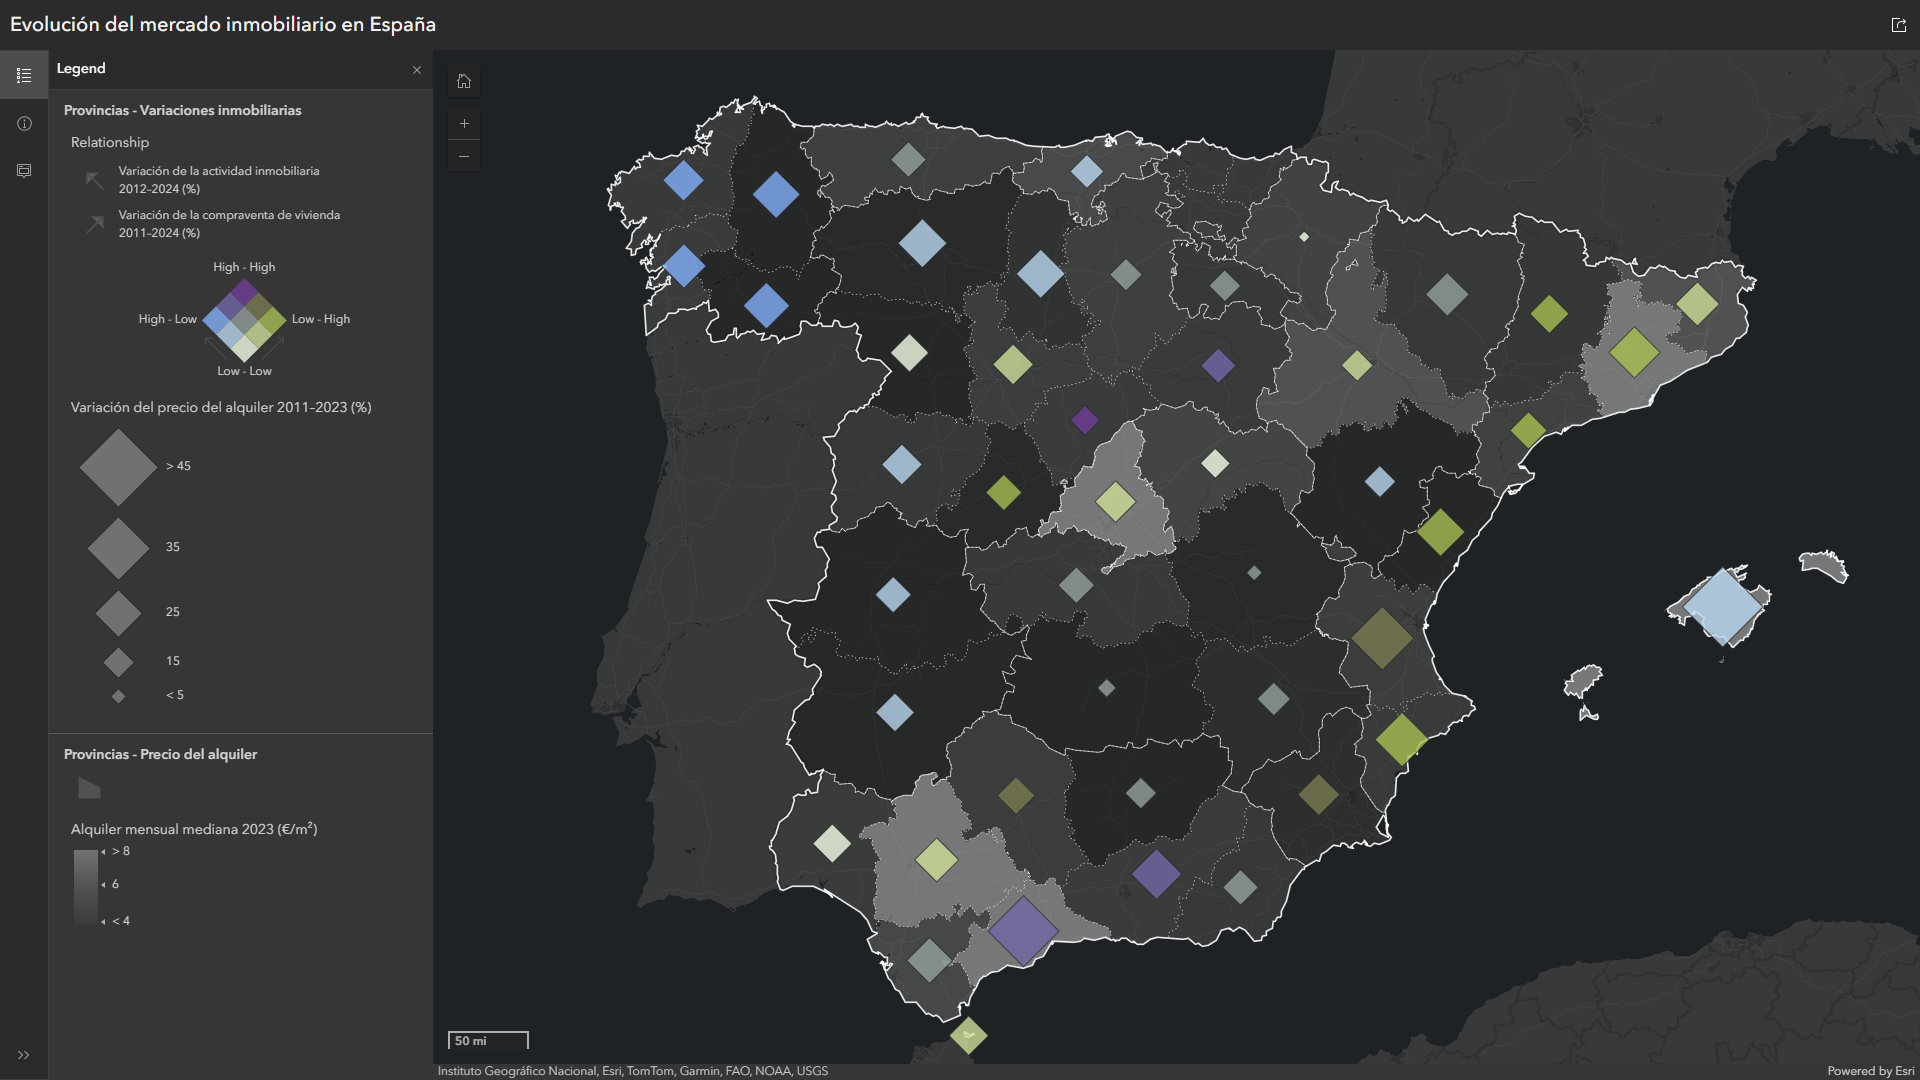1920x1080 pixels.
Task: Zoom out using the minus button
Action: pos(464,156)
